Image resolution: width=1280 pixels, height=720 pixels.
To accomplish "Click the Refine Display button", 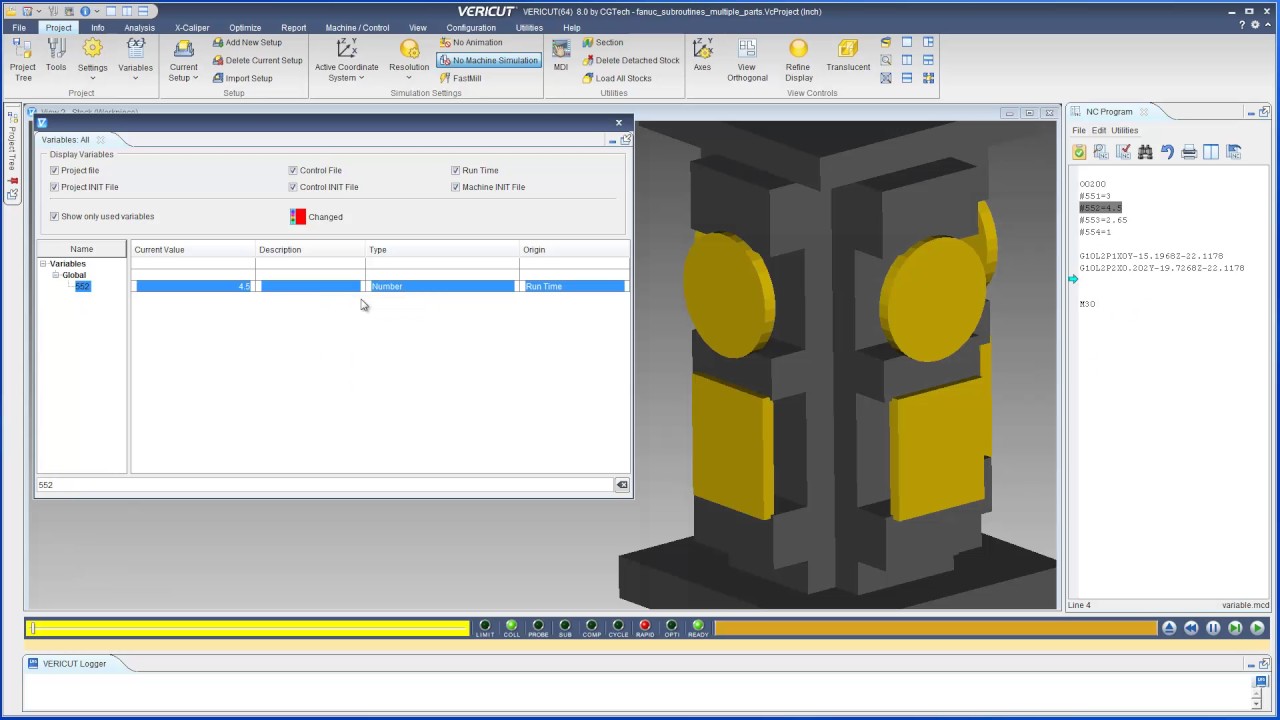I will point(798,60).
